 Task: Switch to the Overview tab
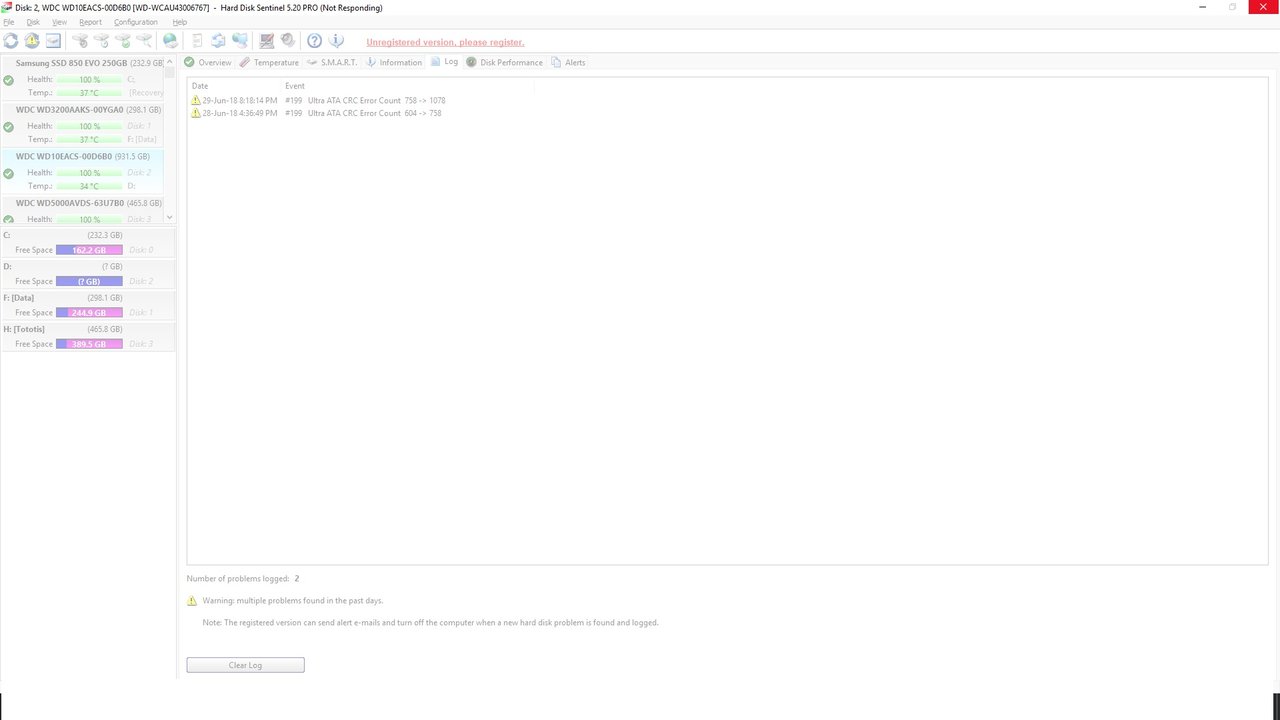208,62
